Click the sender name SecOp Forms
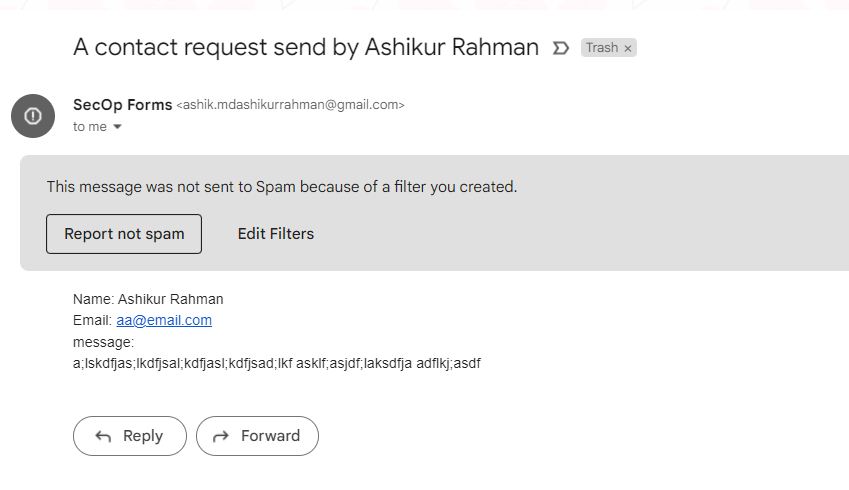Viewport: 849px width, 490px height. pos(122,104)
